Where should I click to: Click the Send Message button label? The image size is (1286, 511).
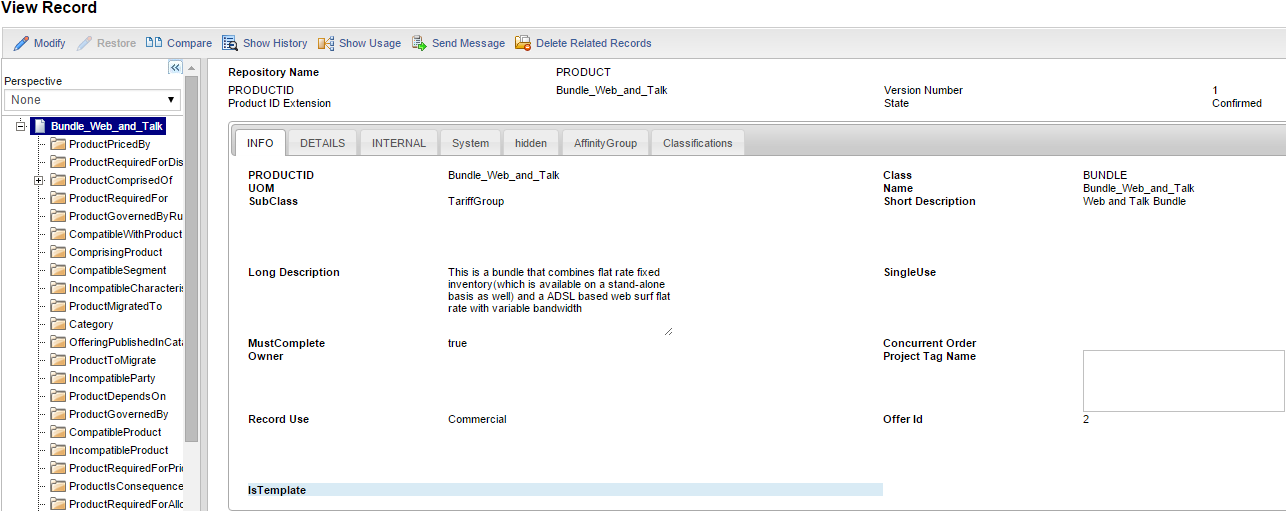click(x=468, y=43)
